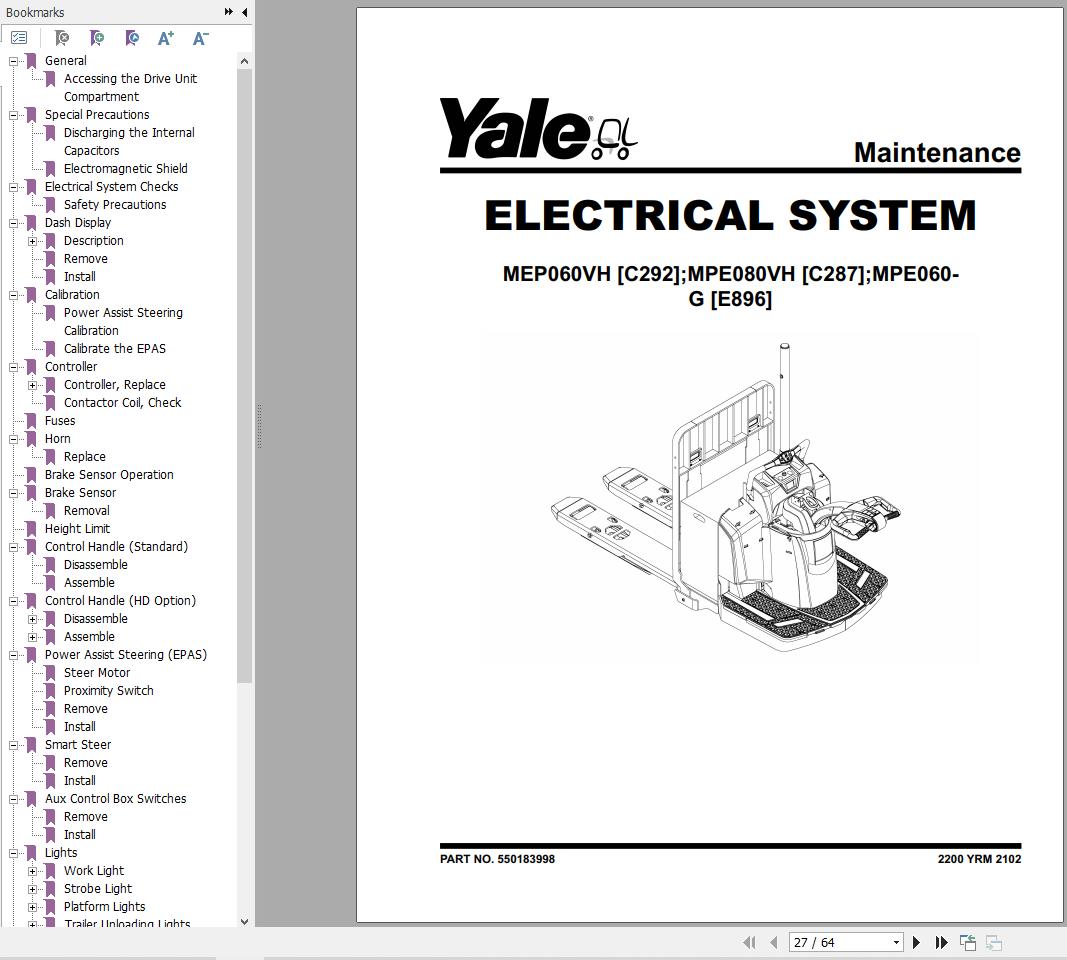Click the go-to-next-view icon
1067x960 pixels.
click(x=994, y=942)
